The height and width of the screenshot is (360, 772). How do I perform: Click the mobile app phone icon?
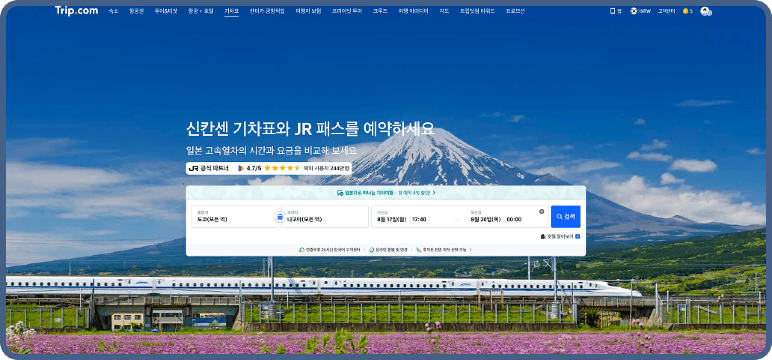tap(612, 11)
